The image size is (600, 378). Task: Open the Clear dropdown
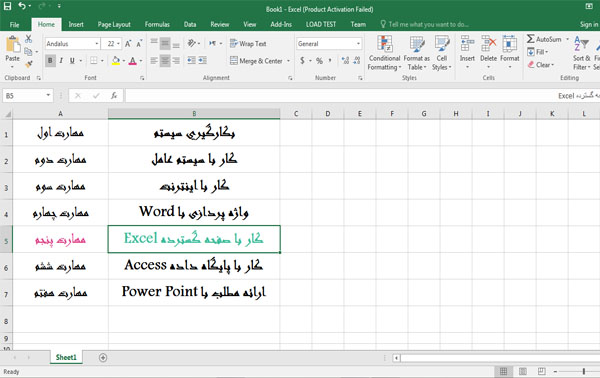tap(541, 65)
